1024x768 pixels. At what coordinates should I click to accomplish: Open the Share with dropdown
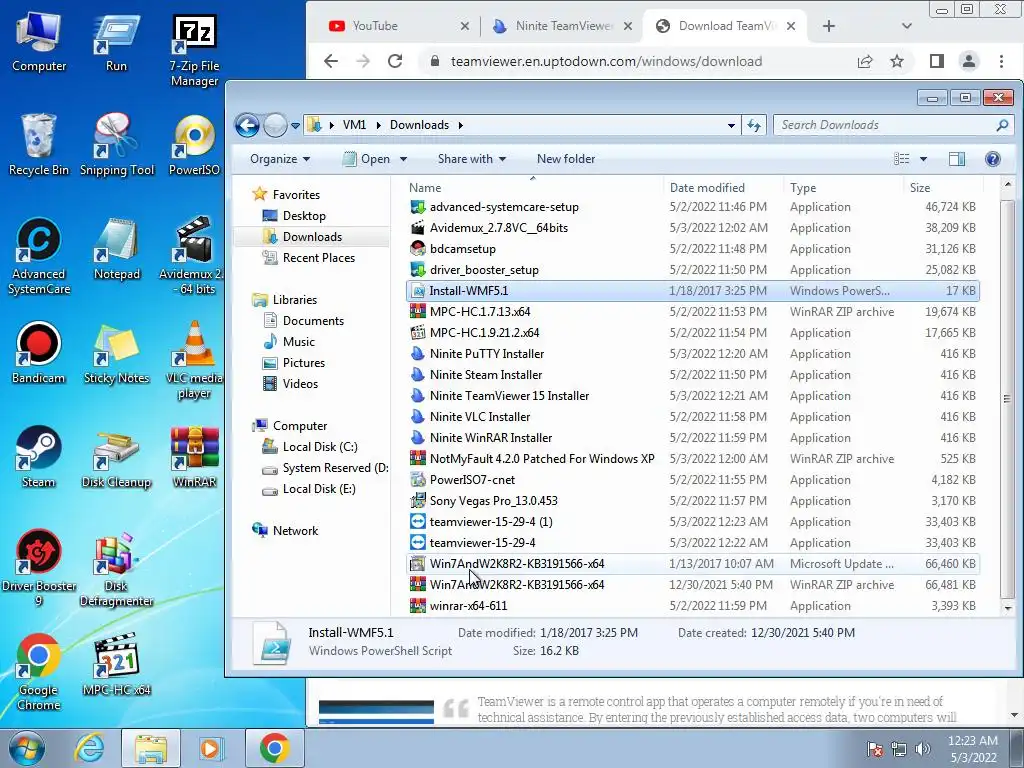pyautogui.click(x=472, y=159)
